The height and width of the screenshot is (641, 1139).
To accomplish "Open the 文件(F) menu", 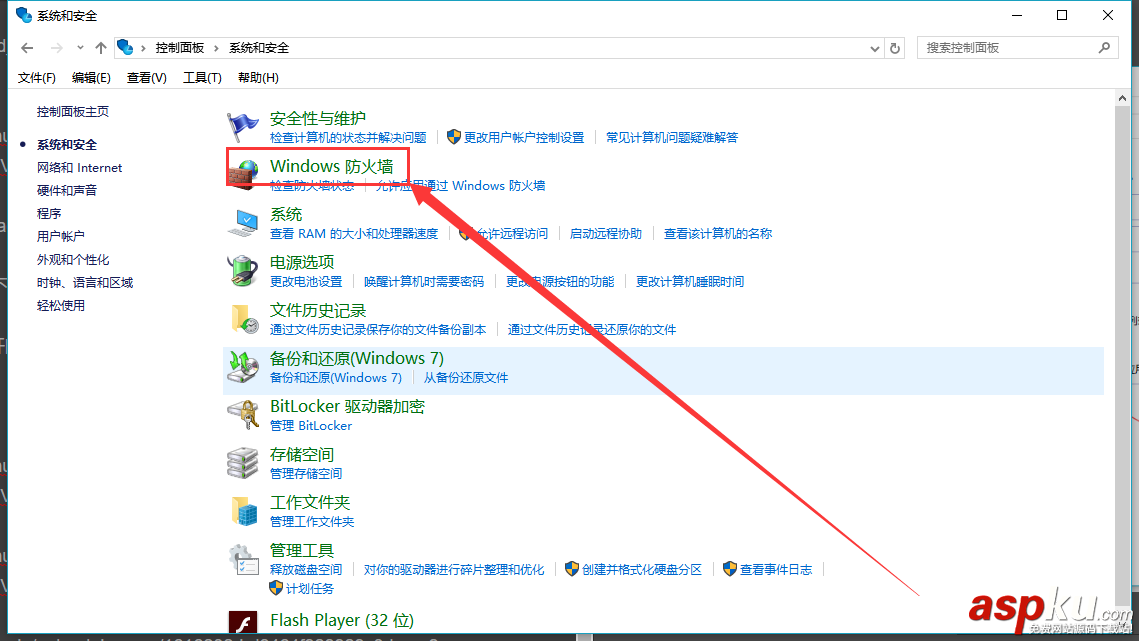I will coord(36,78).
